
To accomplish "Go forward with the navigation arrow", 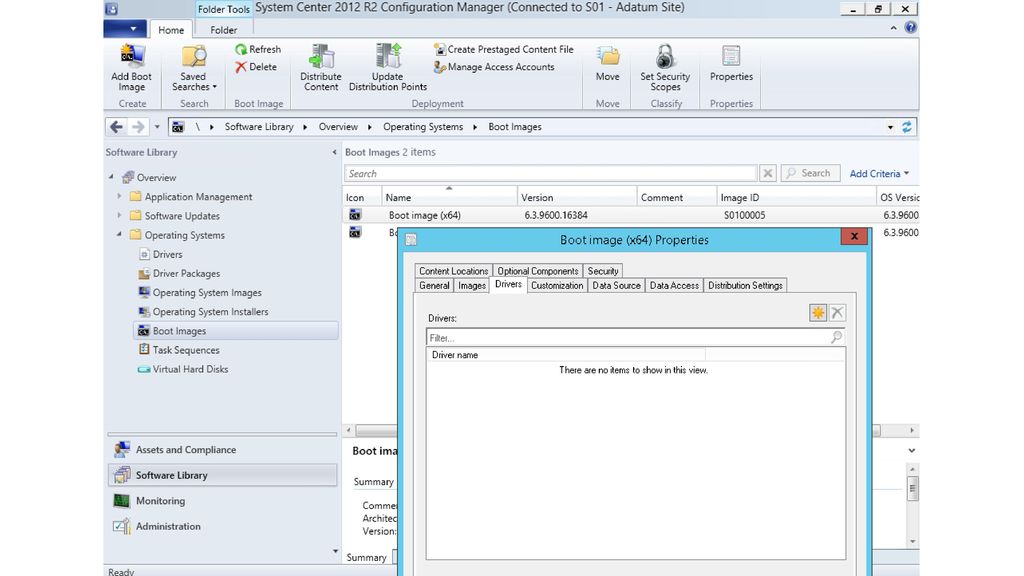I will (137, 127).
